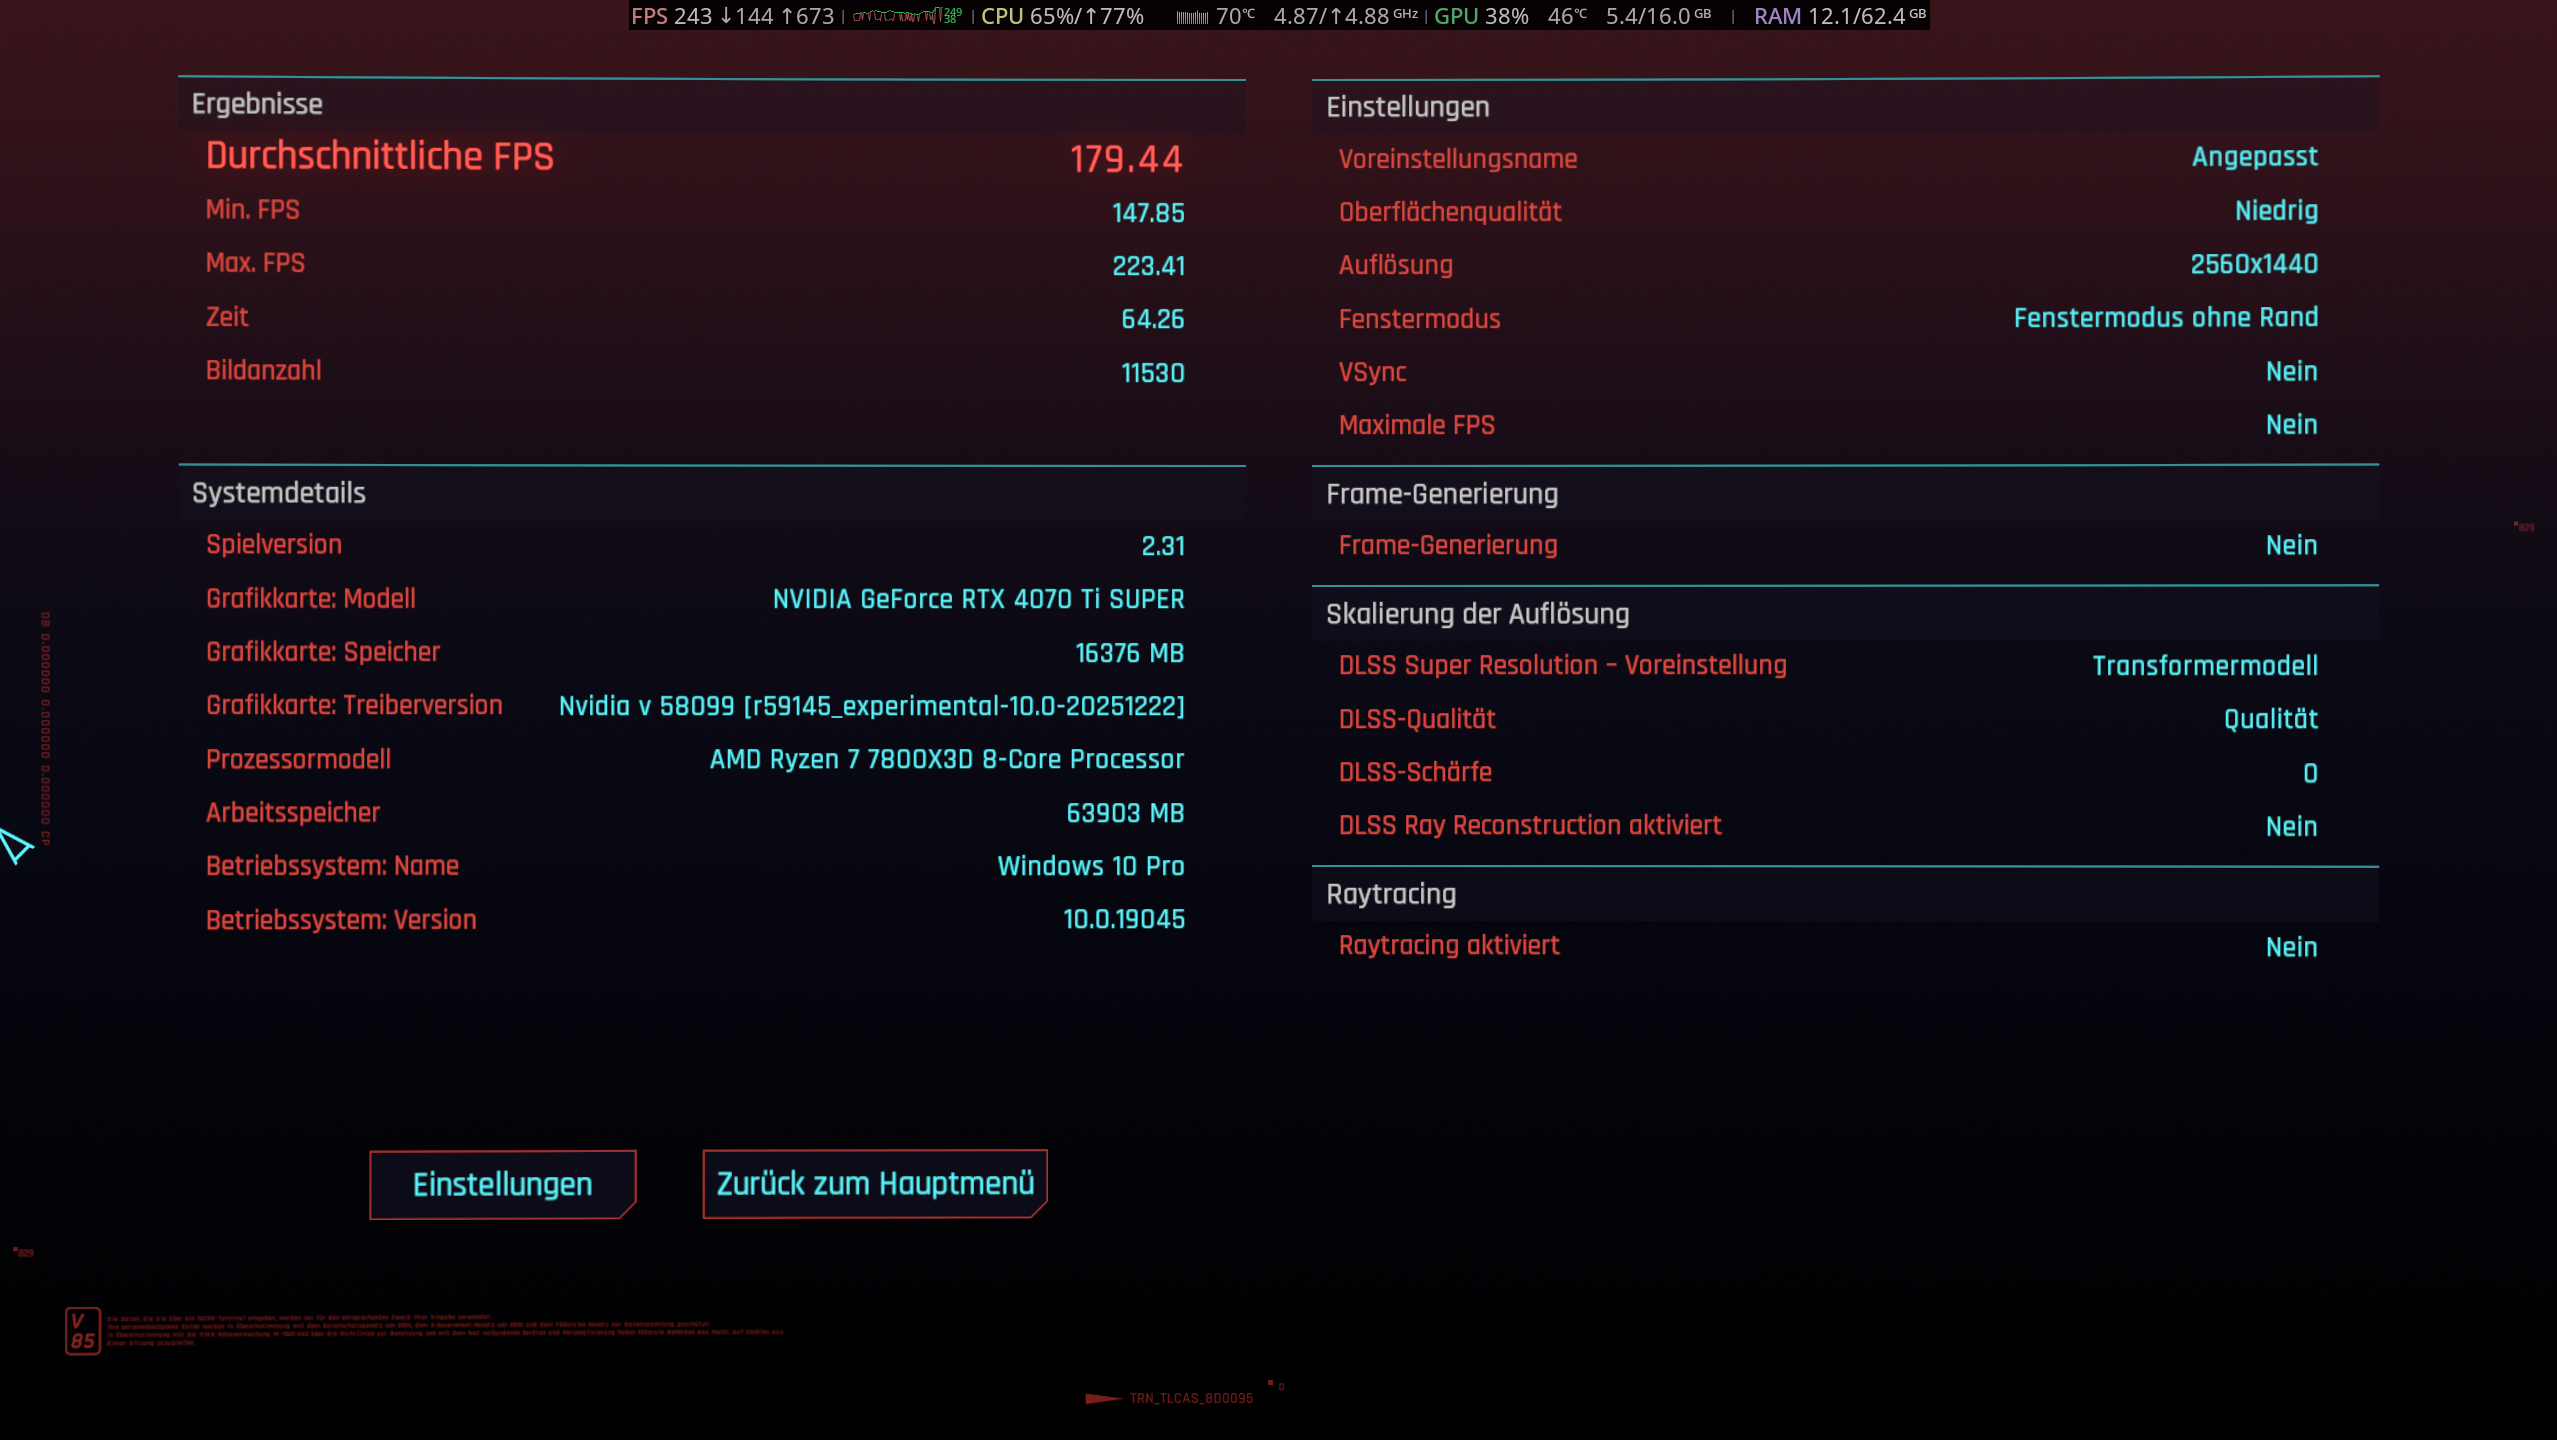
Task: Click the Durchschnittliche FPS value 179.44
Action: [1126, 159]
